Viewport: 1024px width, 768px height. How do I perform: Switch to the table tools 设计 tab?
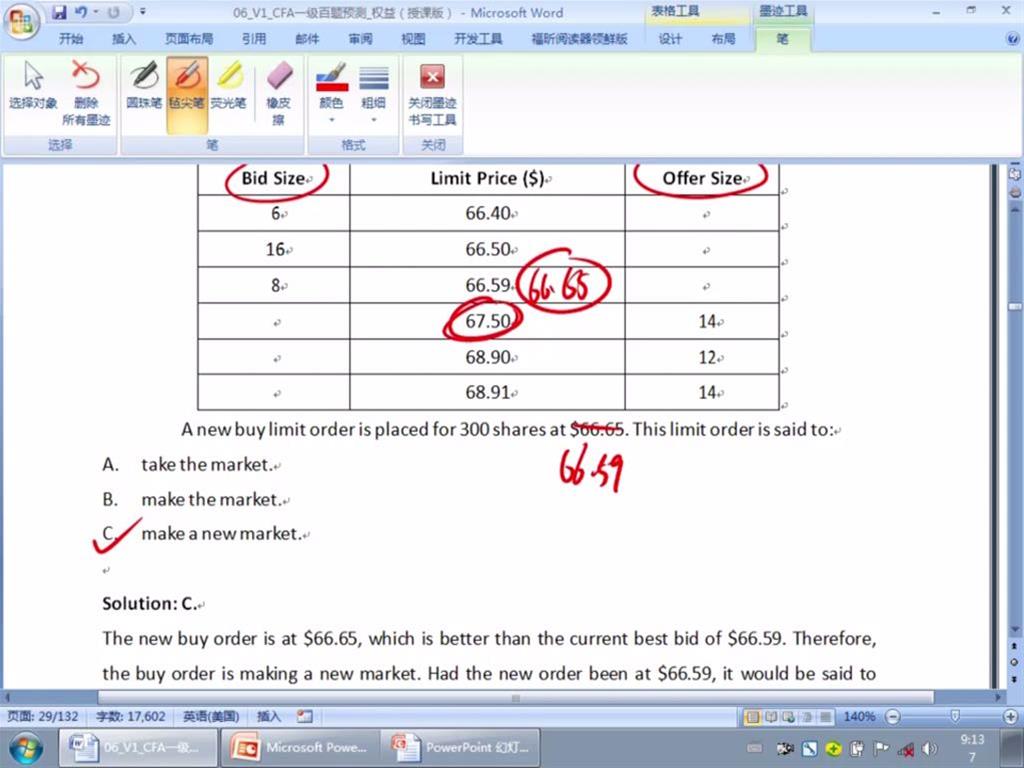(x=670, y=39)
